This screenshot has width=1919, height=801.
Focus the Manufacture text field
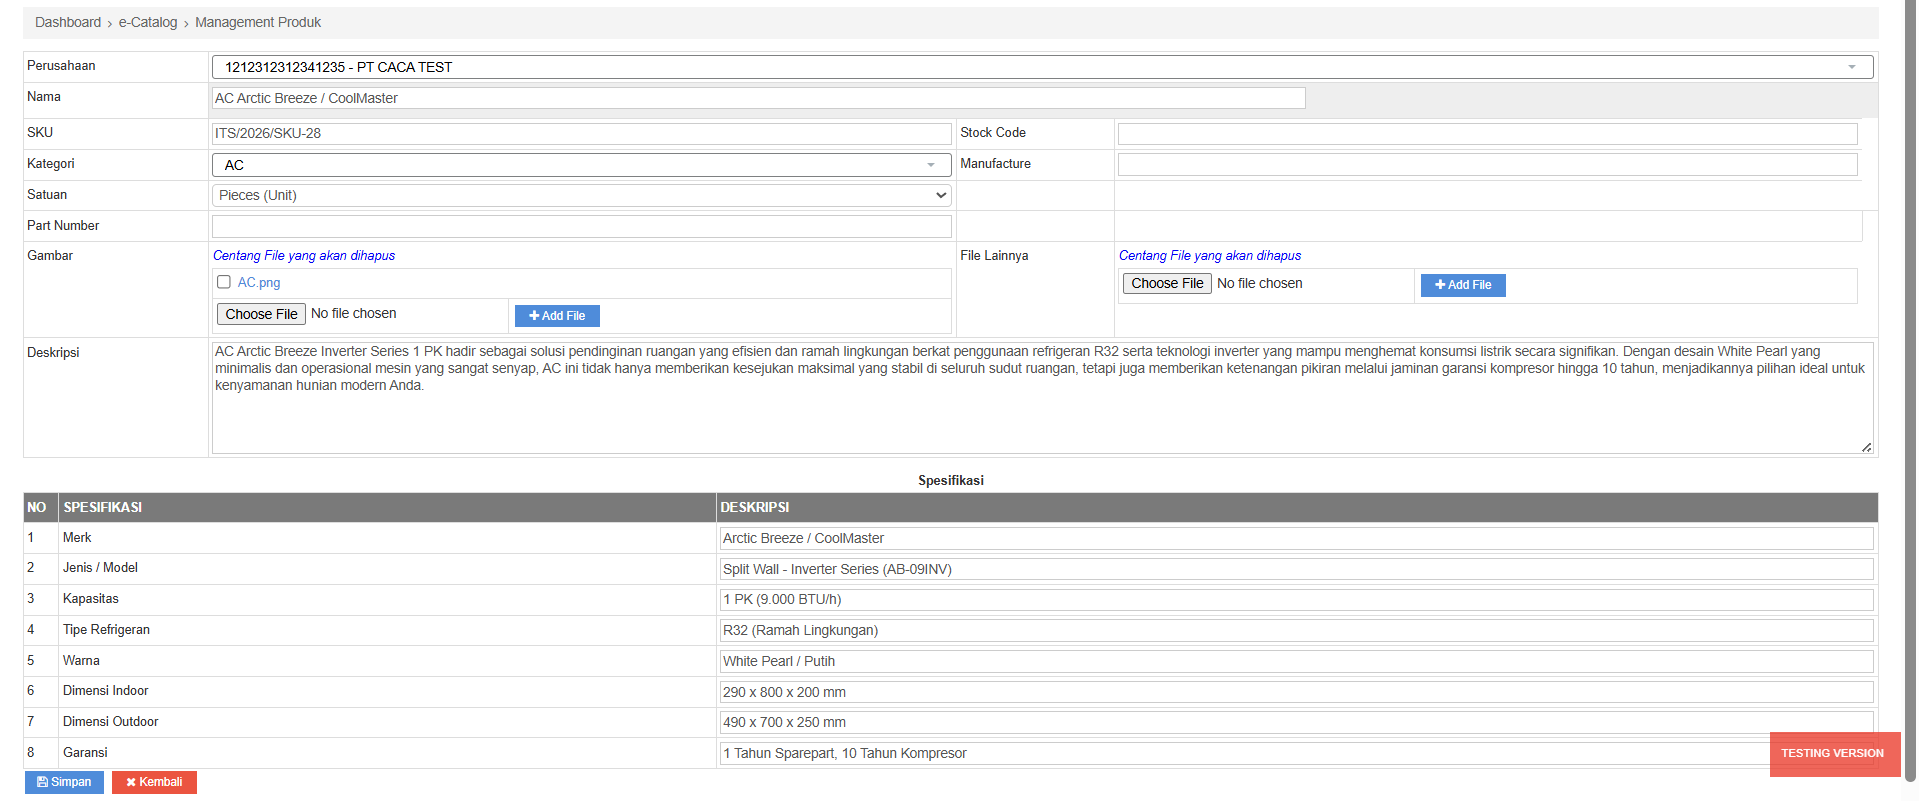pyautogui.click(x=1487, y=165)
